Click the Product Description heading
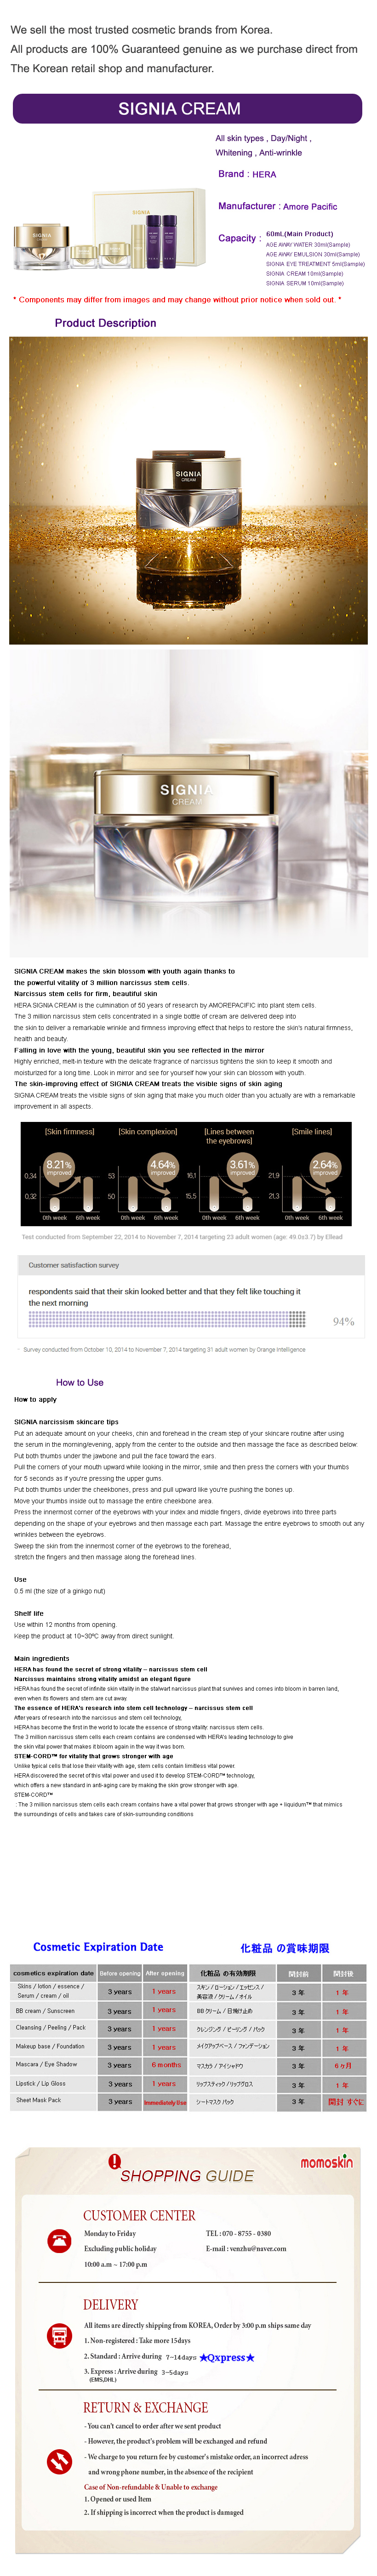 click(x=105, y=323)
